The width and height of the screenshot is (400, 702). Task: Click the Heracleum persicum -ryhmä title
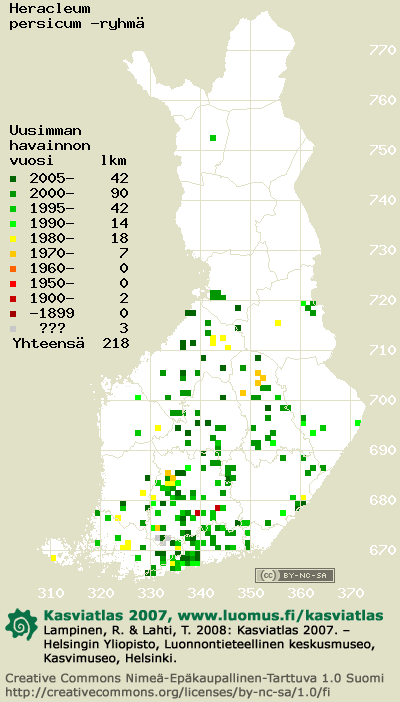coord(77,16)
